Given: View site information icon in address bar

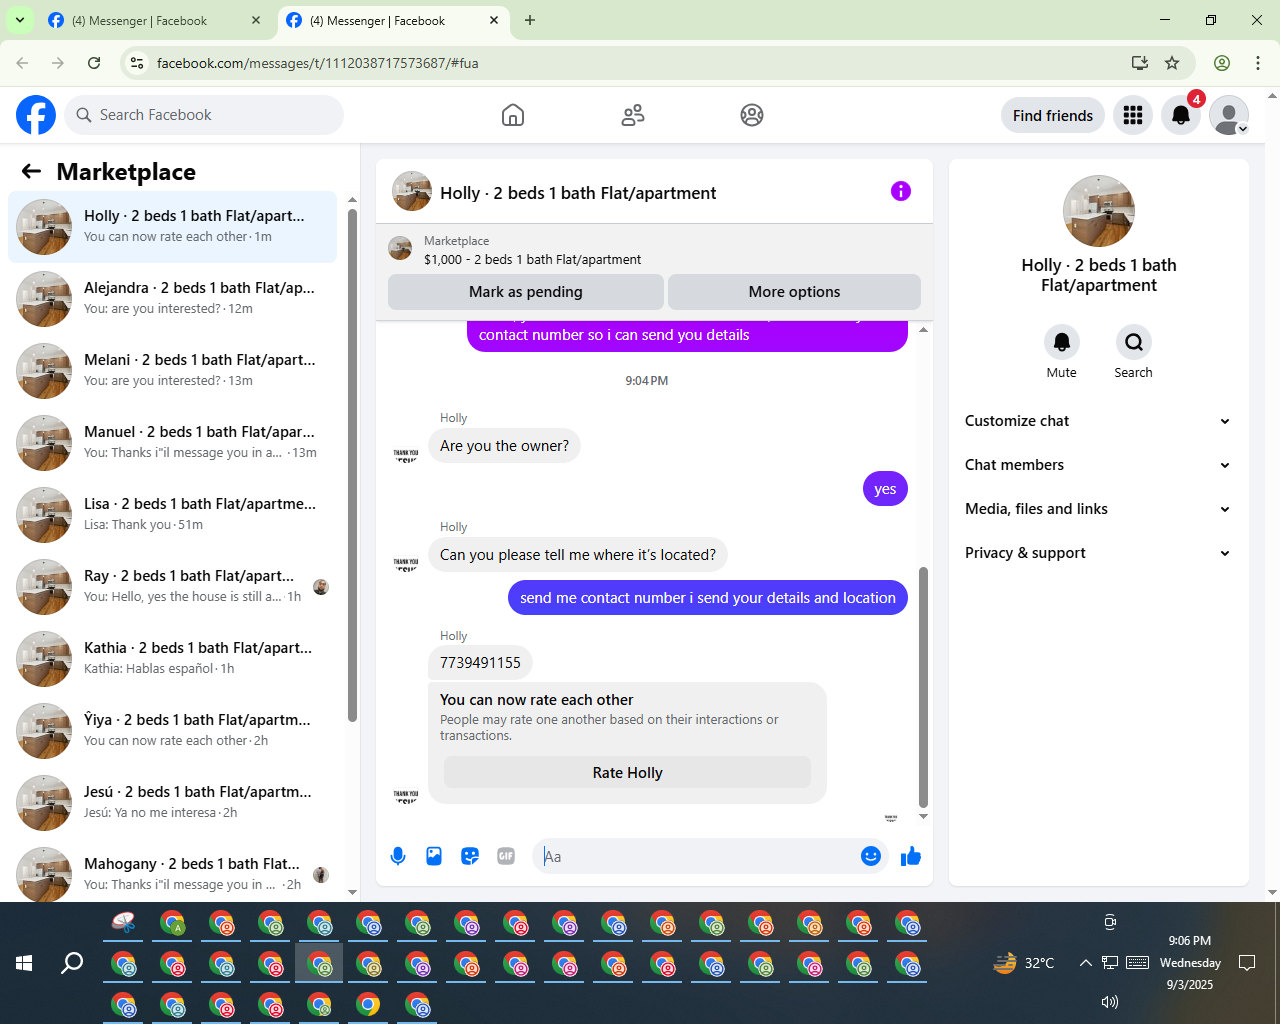Looking at the screenshot, I should click(138, 63).
